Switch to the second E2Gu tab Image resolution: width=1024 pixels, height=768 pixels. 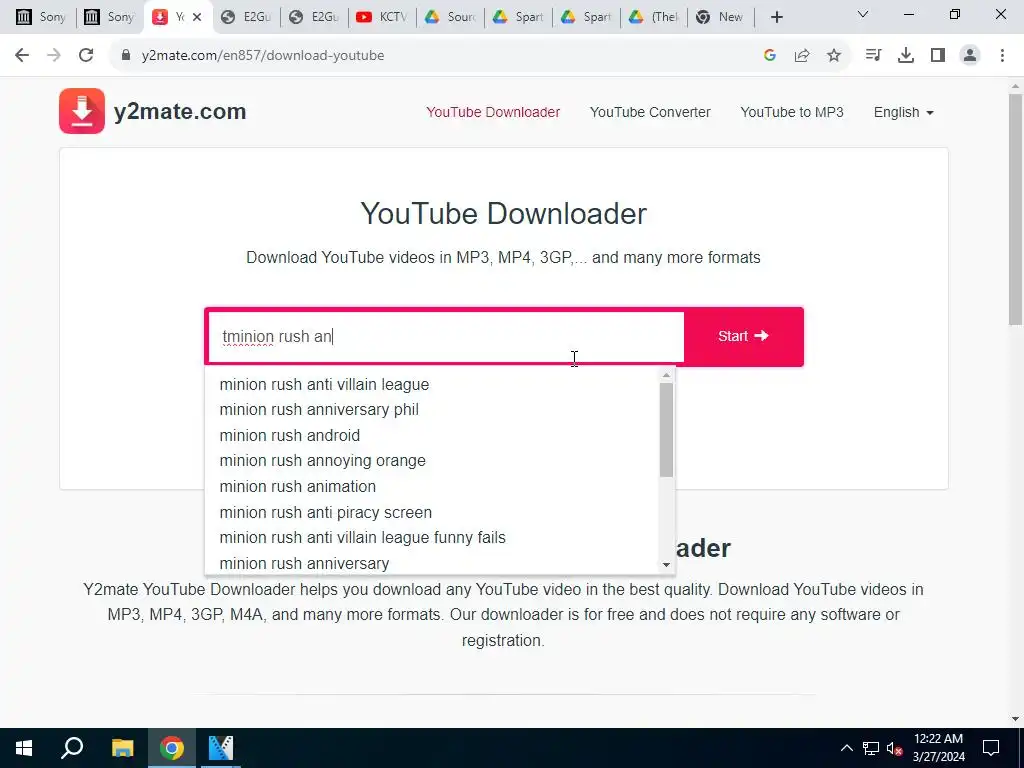click(x=313, y=17)
